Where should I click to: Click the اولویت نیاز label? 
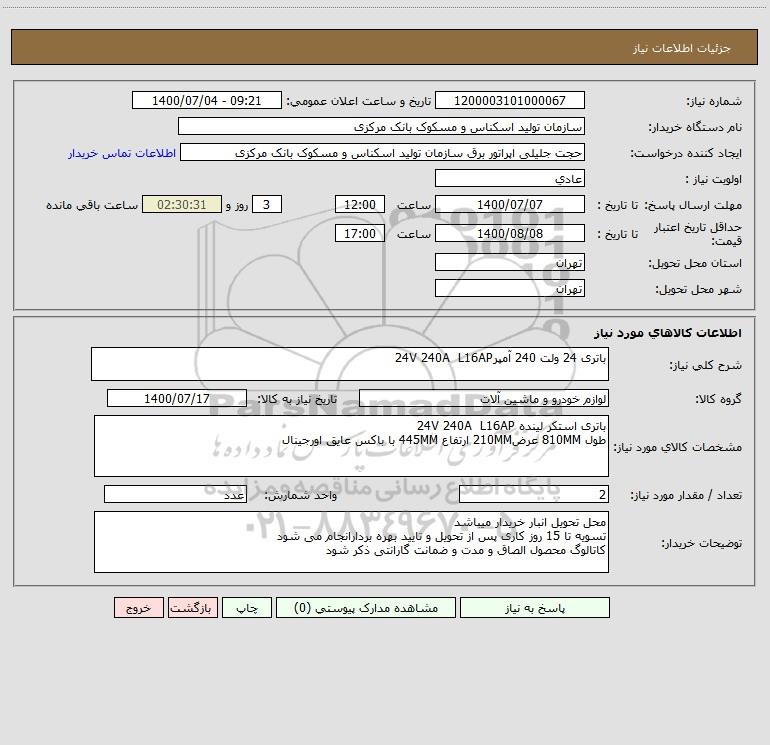coord(714,179)
